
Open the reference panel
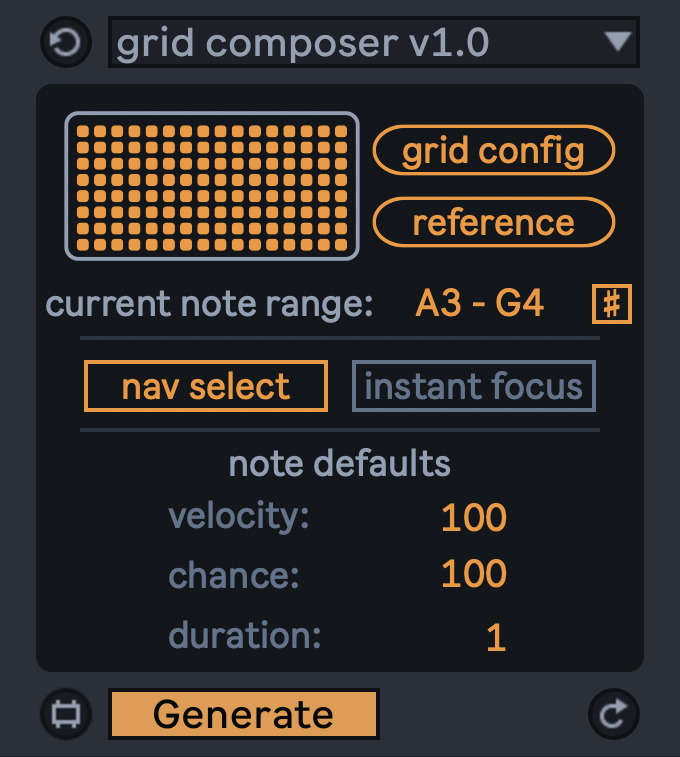tap(493, 222)
